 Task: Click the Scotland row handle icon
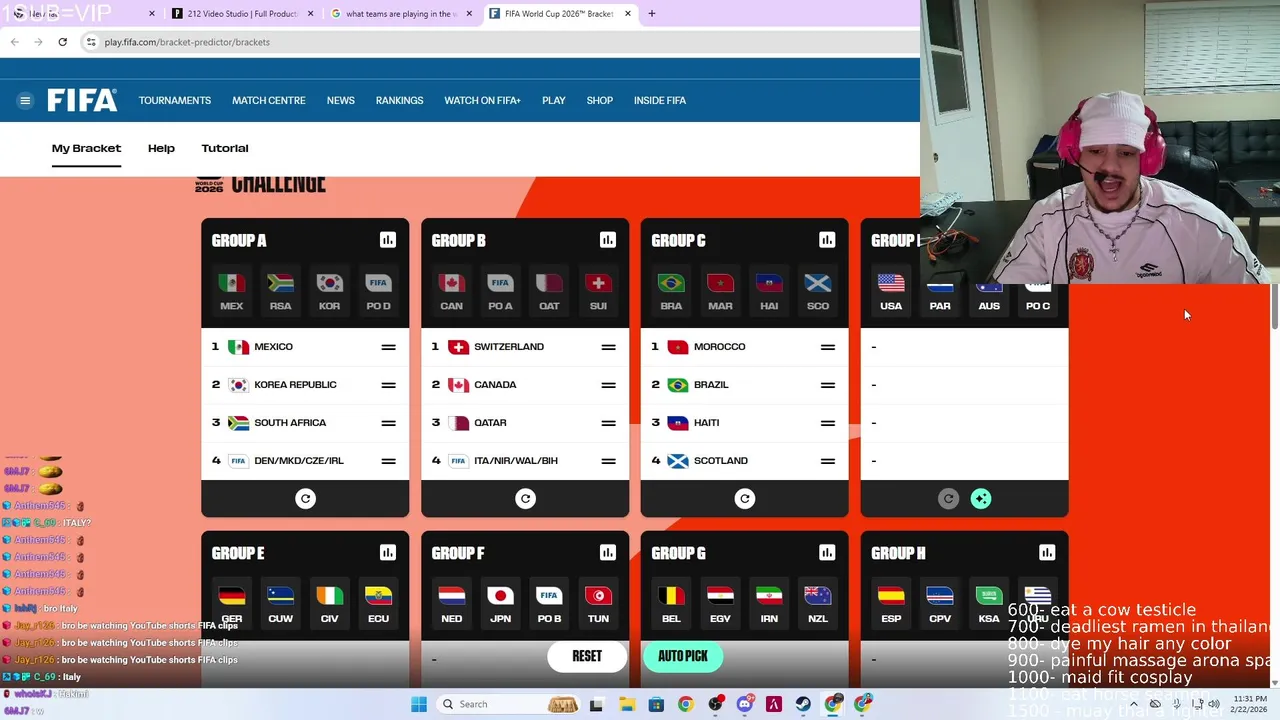(828, 461)
